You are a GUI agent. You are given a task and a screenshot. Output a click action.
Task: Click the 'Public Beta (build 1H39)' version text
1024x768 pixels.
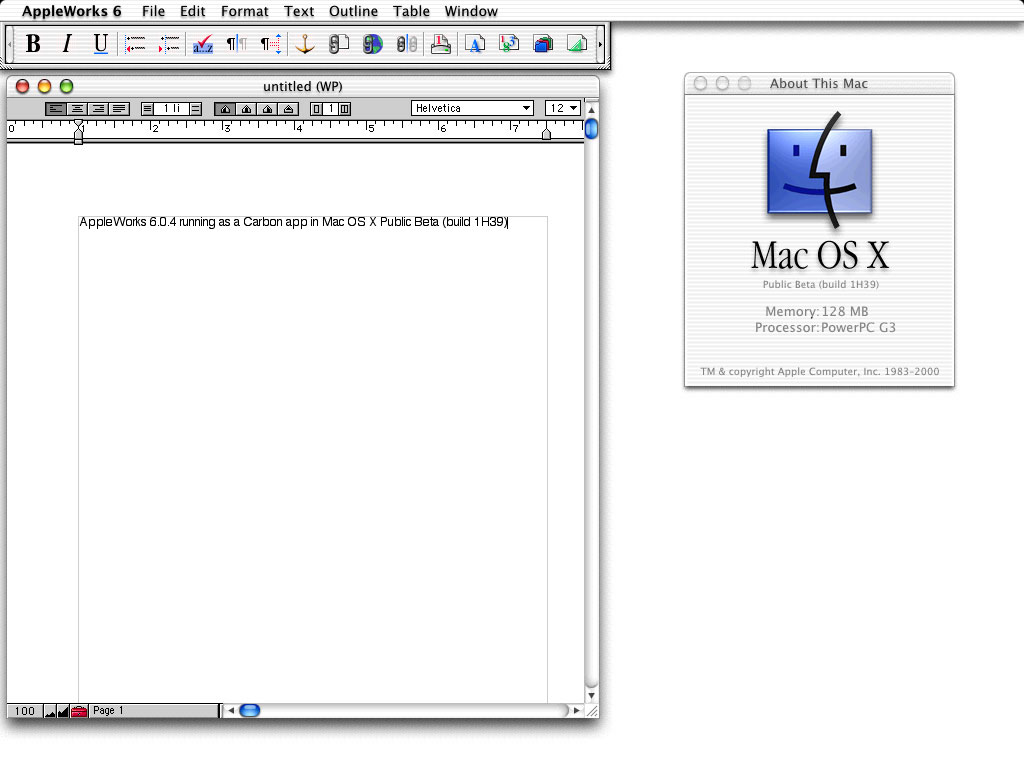click(820, 284)
